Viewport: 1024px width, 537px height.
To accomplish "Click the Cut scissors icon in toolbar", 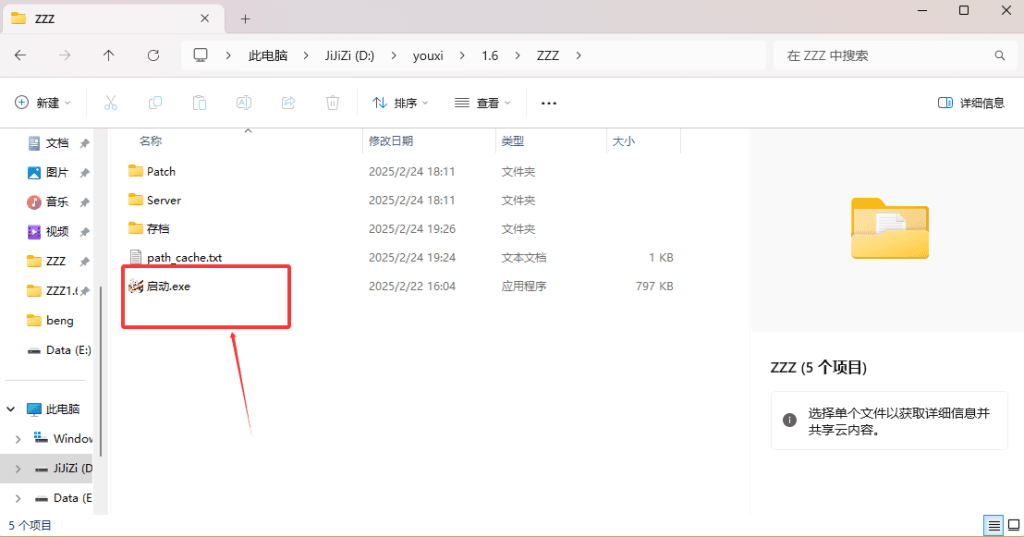I will 111,103.
